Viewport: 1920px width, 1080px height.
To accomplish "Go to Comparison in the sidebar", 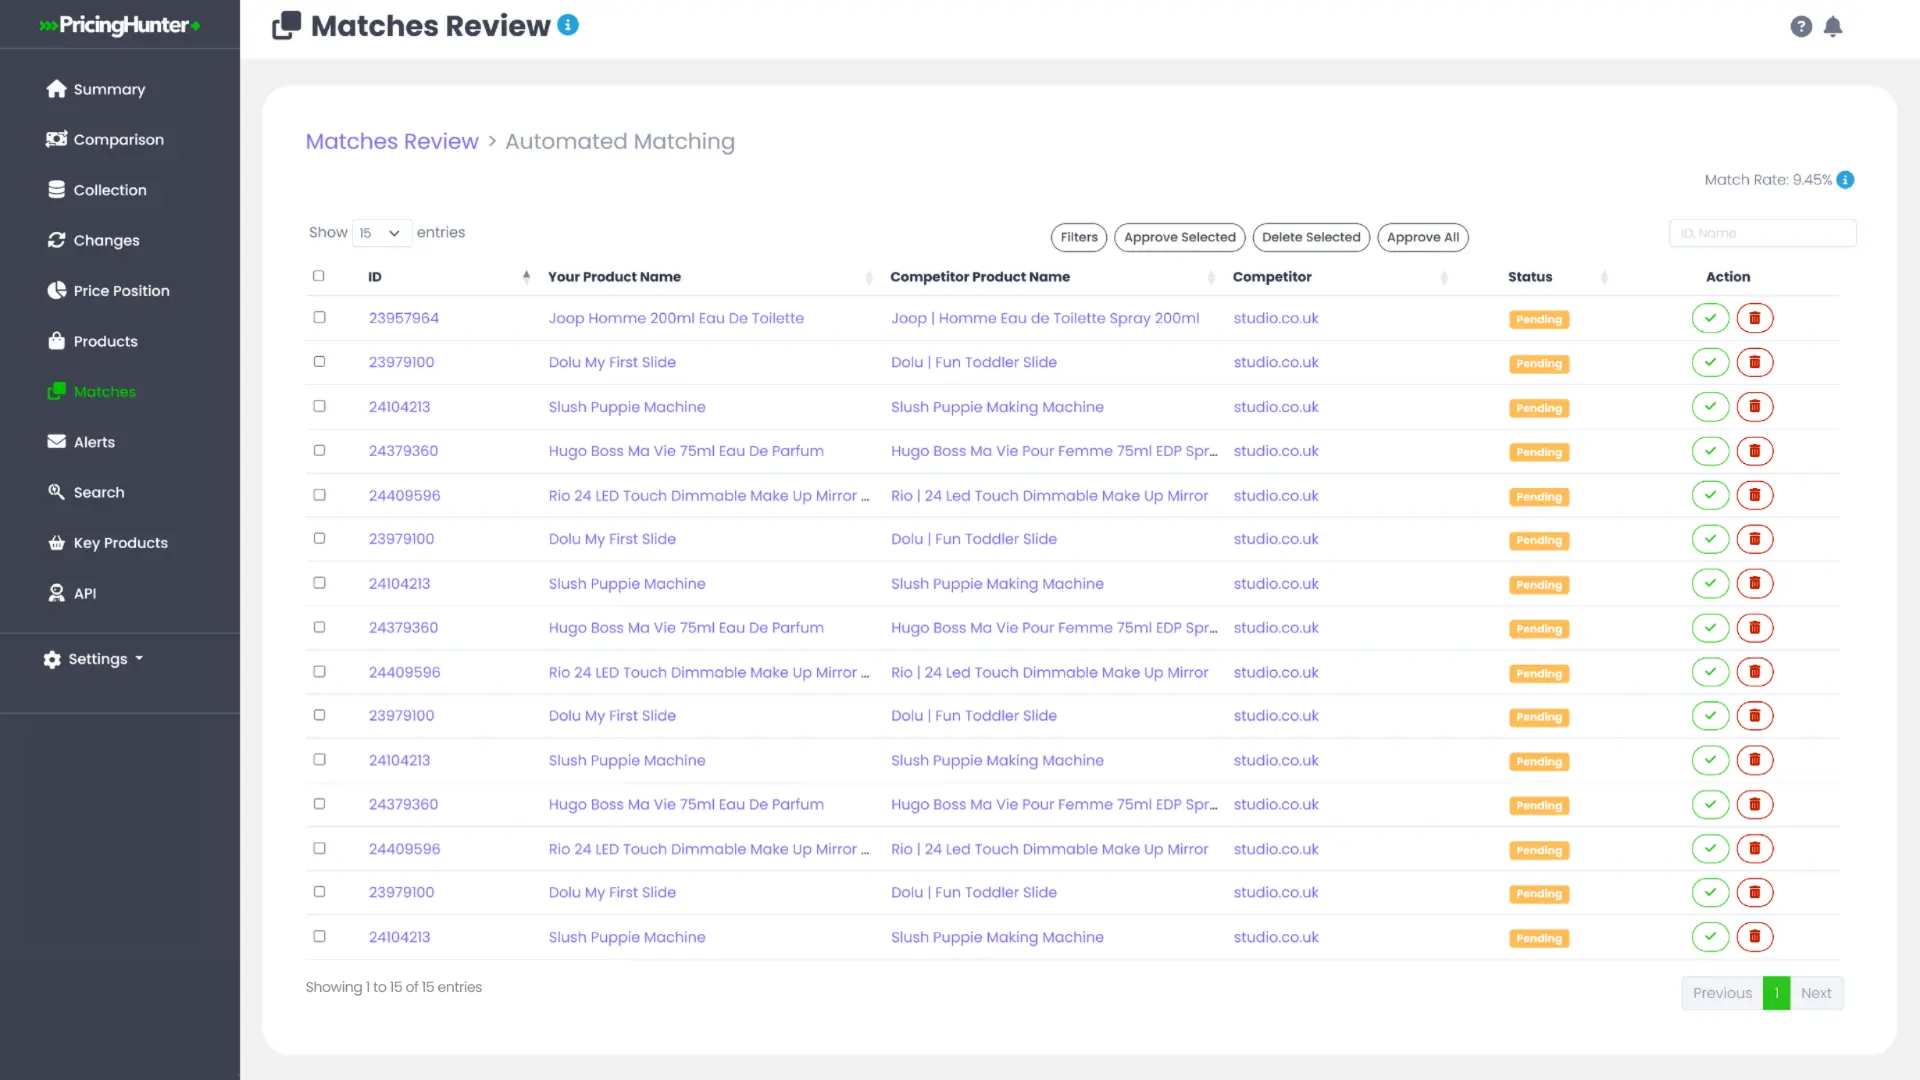I will pyautogui.click(x=118, y=140).
